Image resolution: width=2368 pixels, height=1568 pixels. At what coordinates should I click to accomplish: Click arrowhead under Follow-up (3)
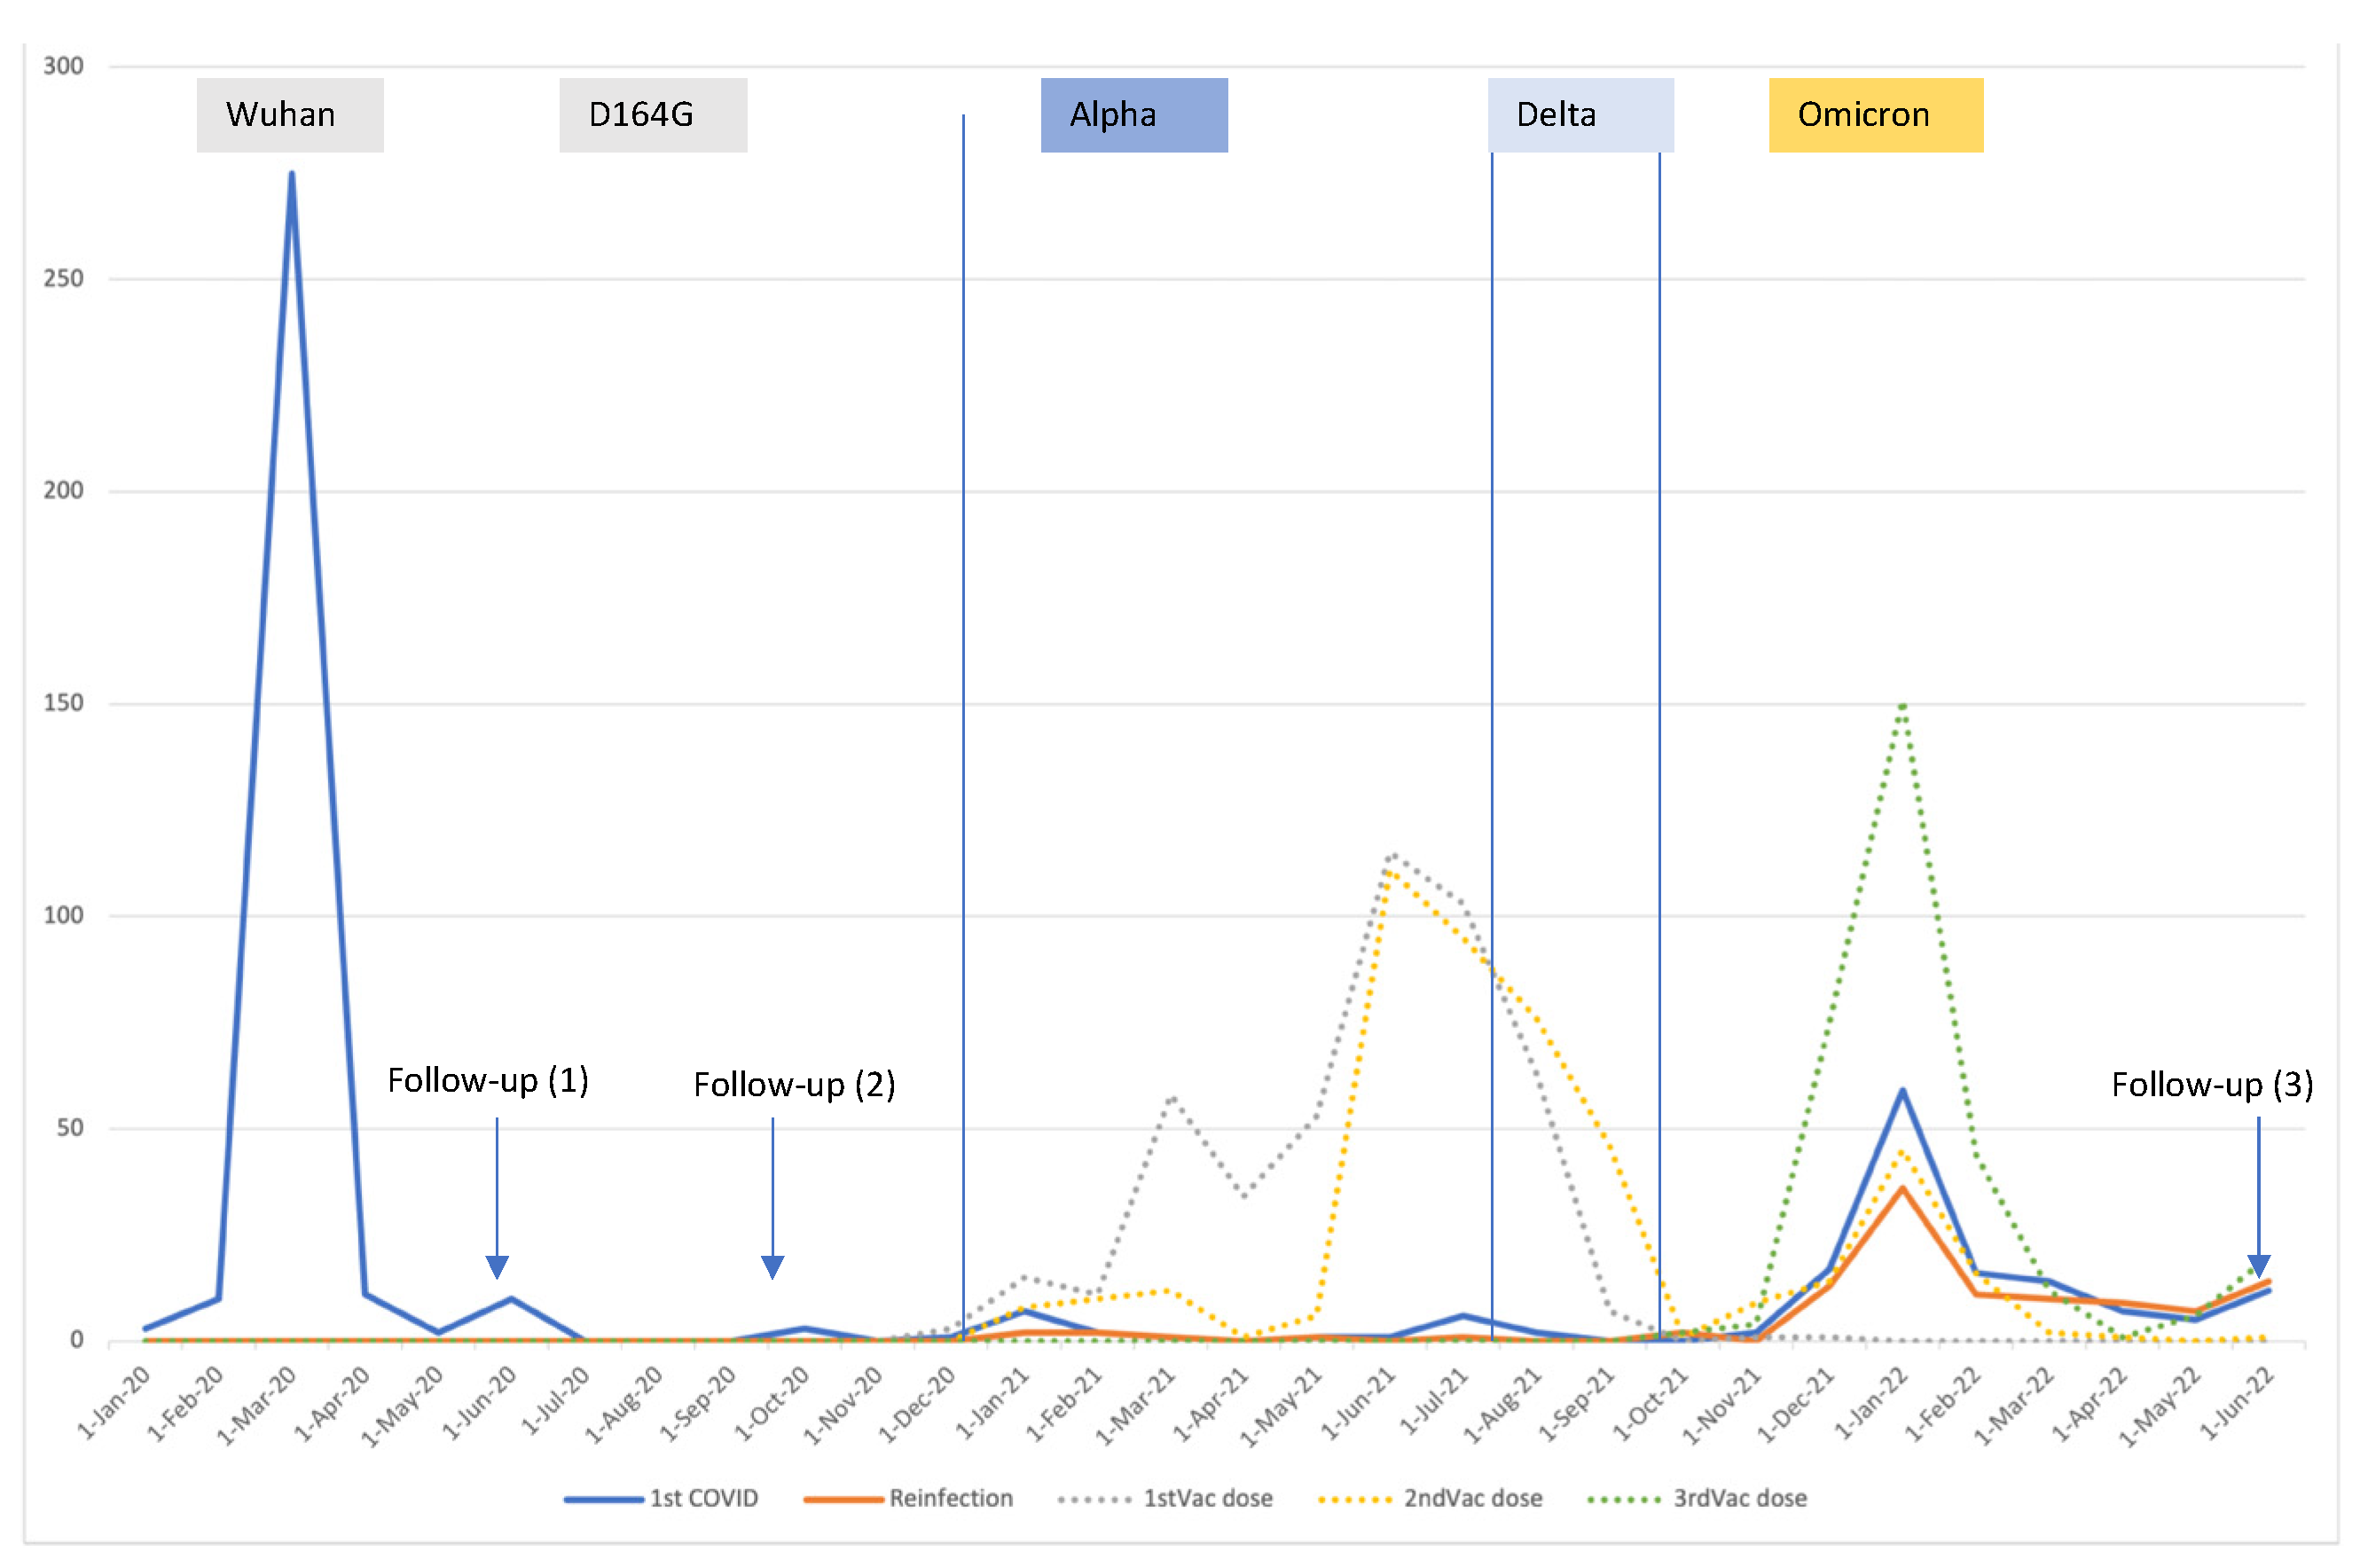click(x=2258, y=1266)
